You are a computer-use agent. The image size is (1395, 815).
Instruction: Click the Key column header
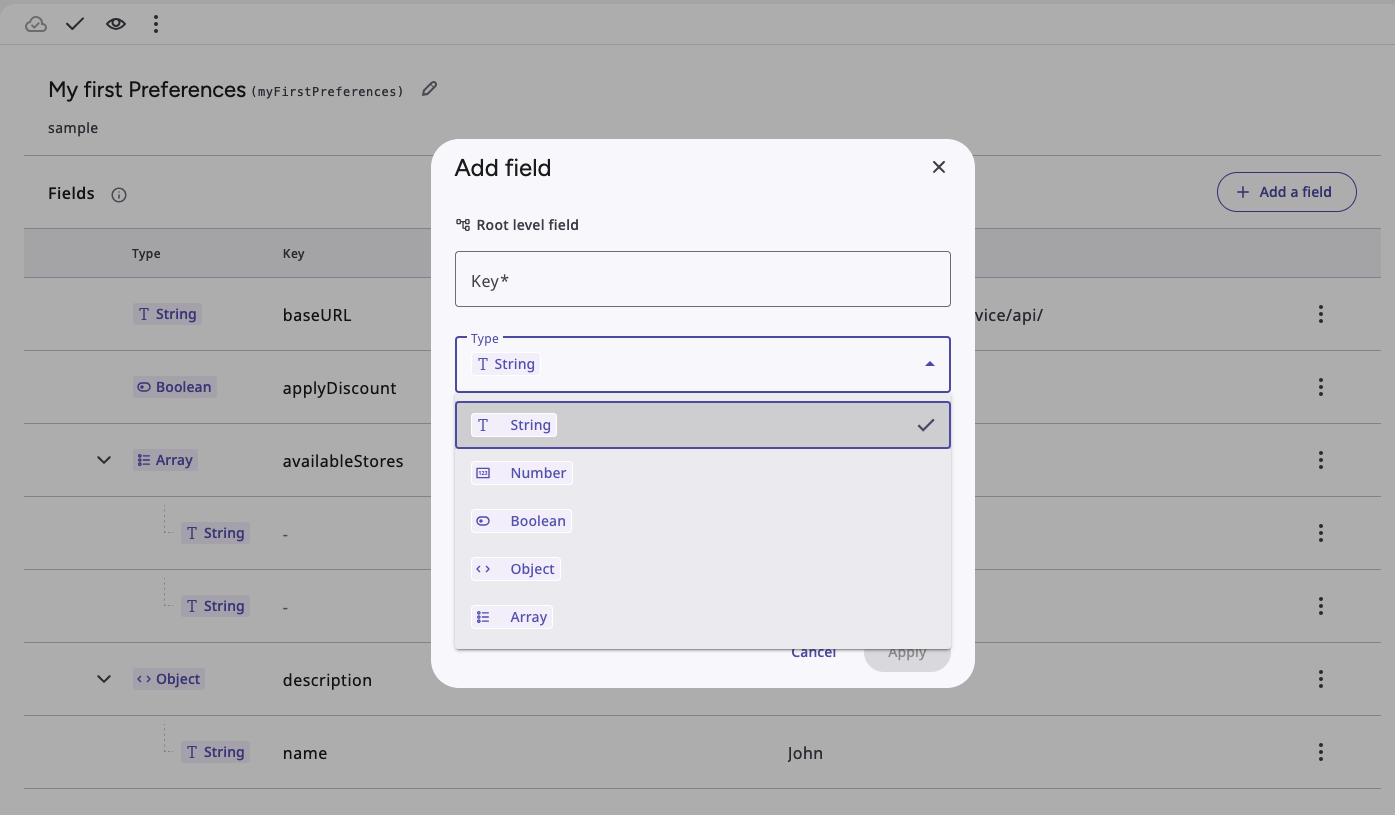pos(293,254)
